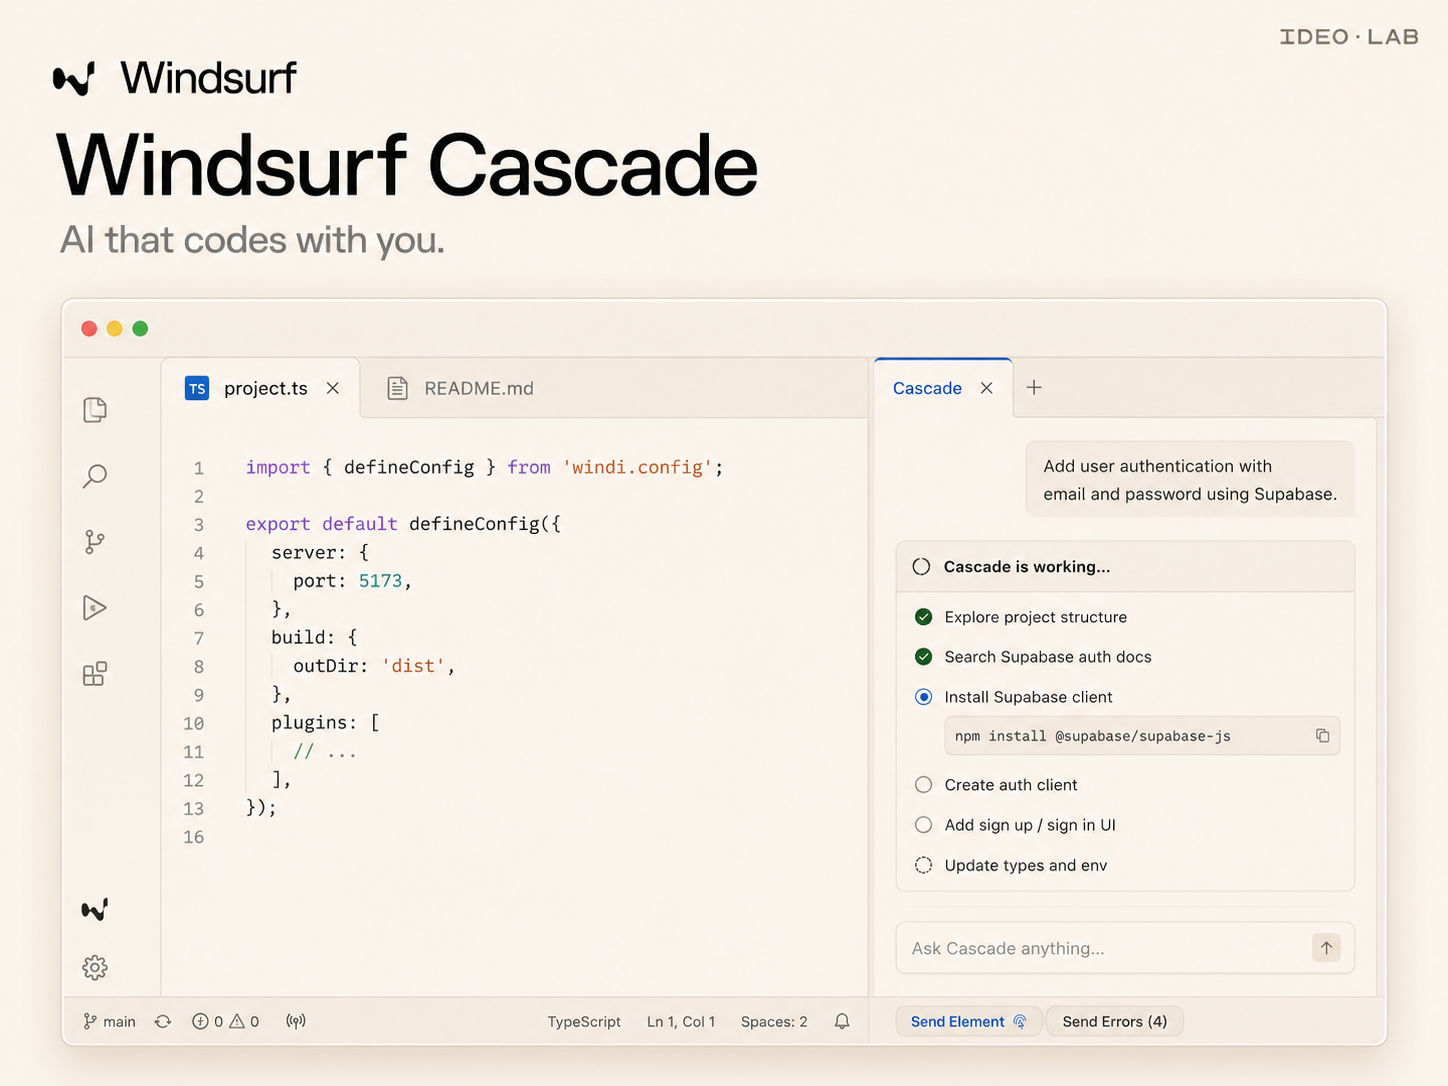Click the plugins: [ line
This screenshot has height=1086, width=1448.
pyautogui.click(x=325, y=723)
